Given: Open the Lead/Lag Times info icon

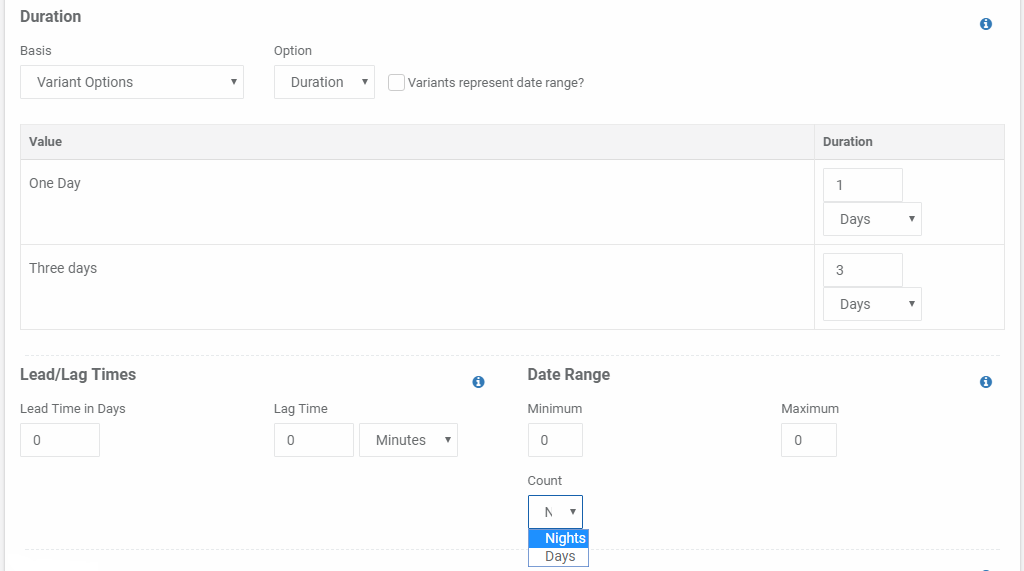Looking at the screenshot, I should [x=478, y=382].
